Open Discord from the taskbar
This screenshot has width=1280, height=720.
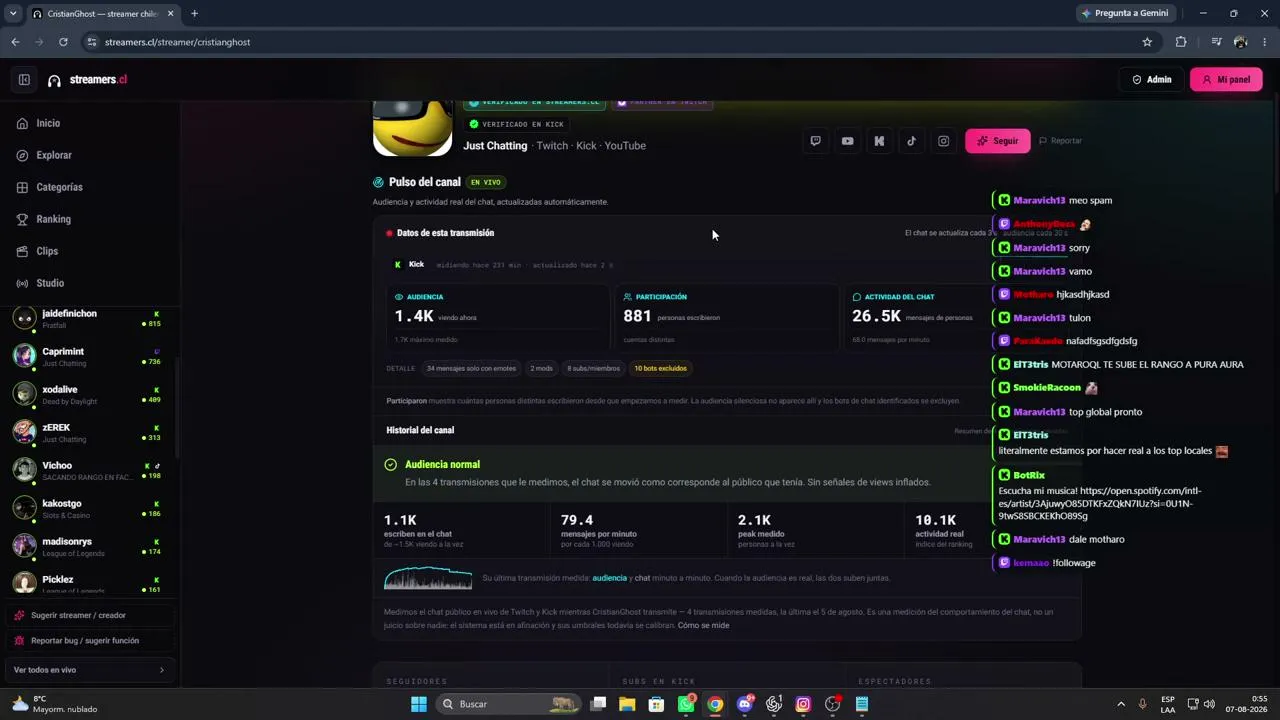(745, 704)
